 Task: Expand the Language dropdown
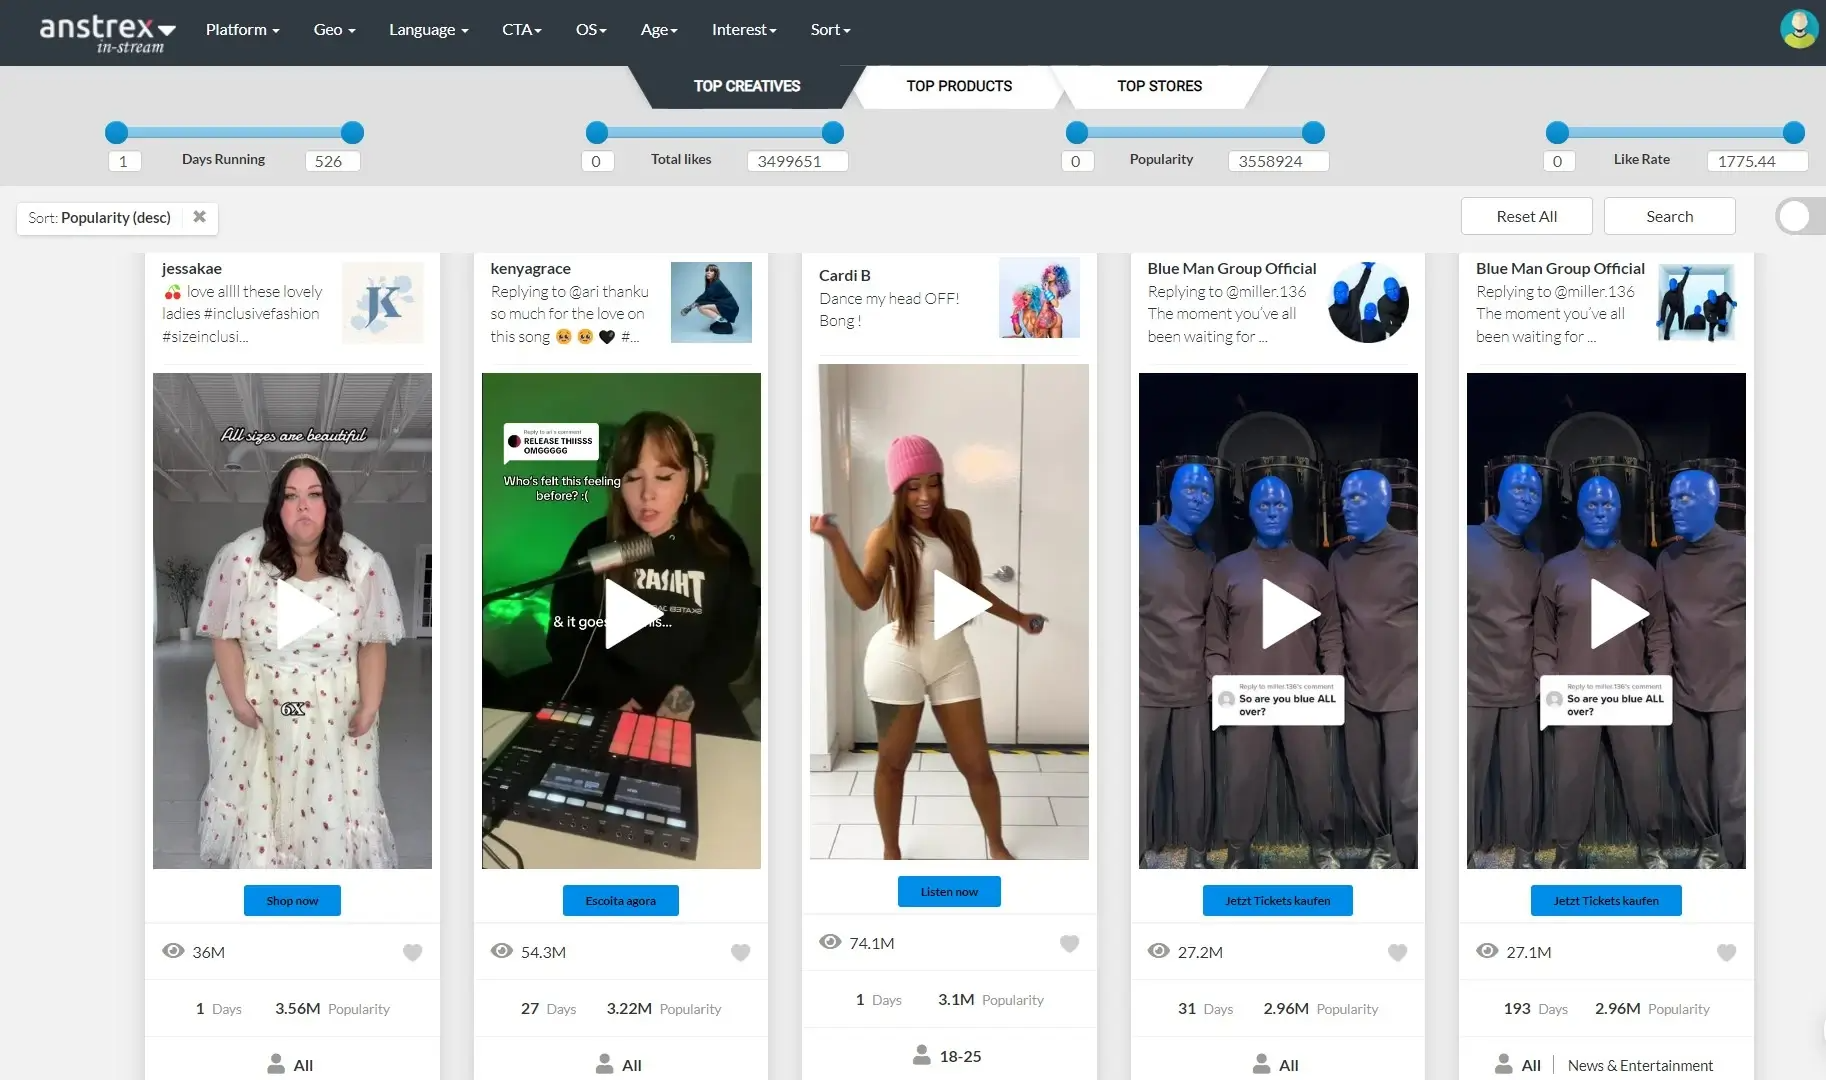pyautogui.click(x=428, y=30)
